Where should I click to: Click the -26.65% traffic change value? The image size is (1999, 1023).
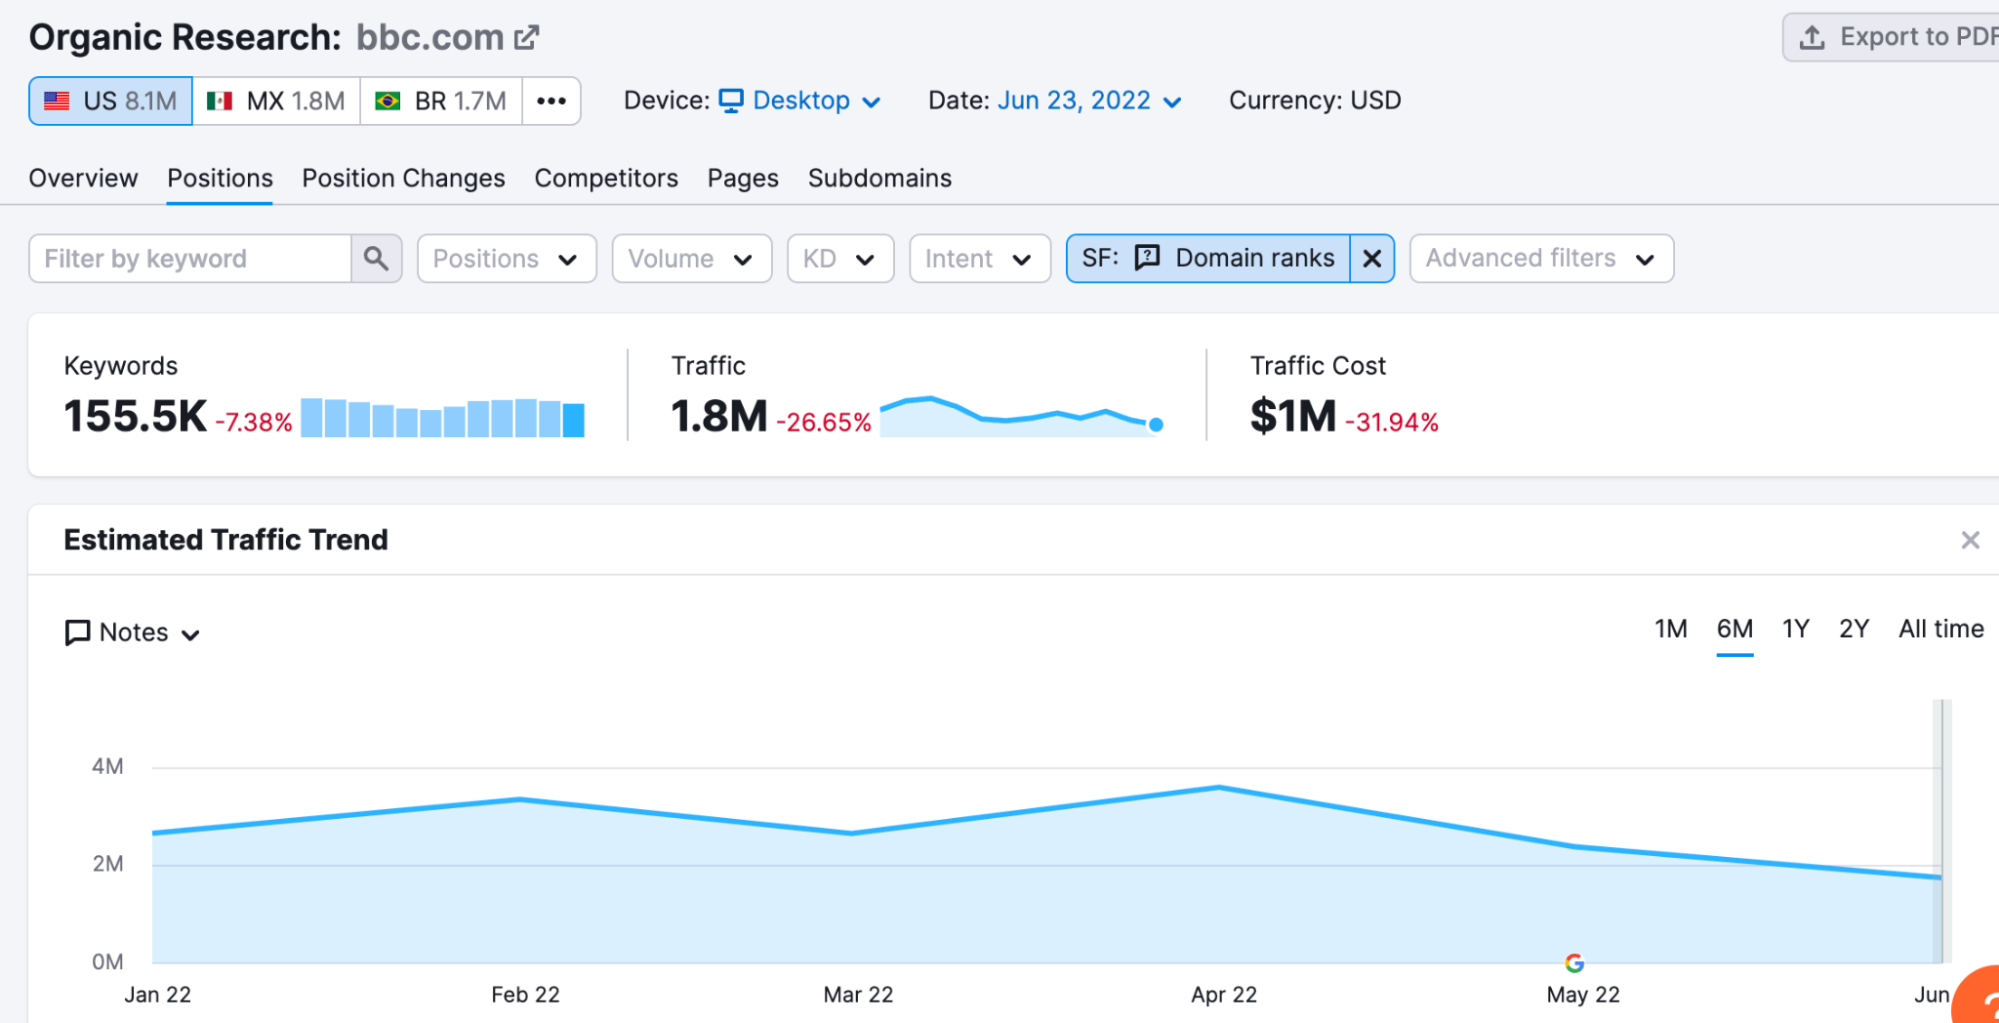pos(824,423)
